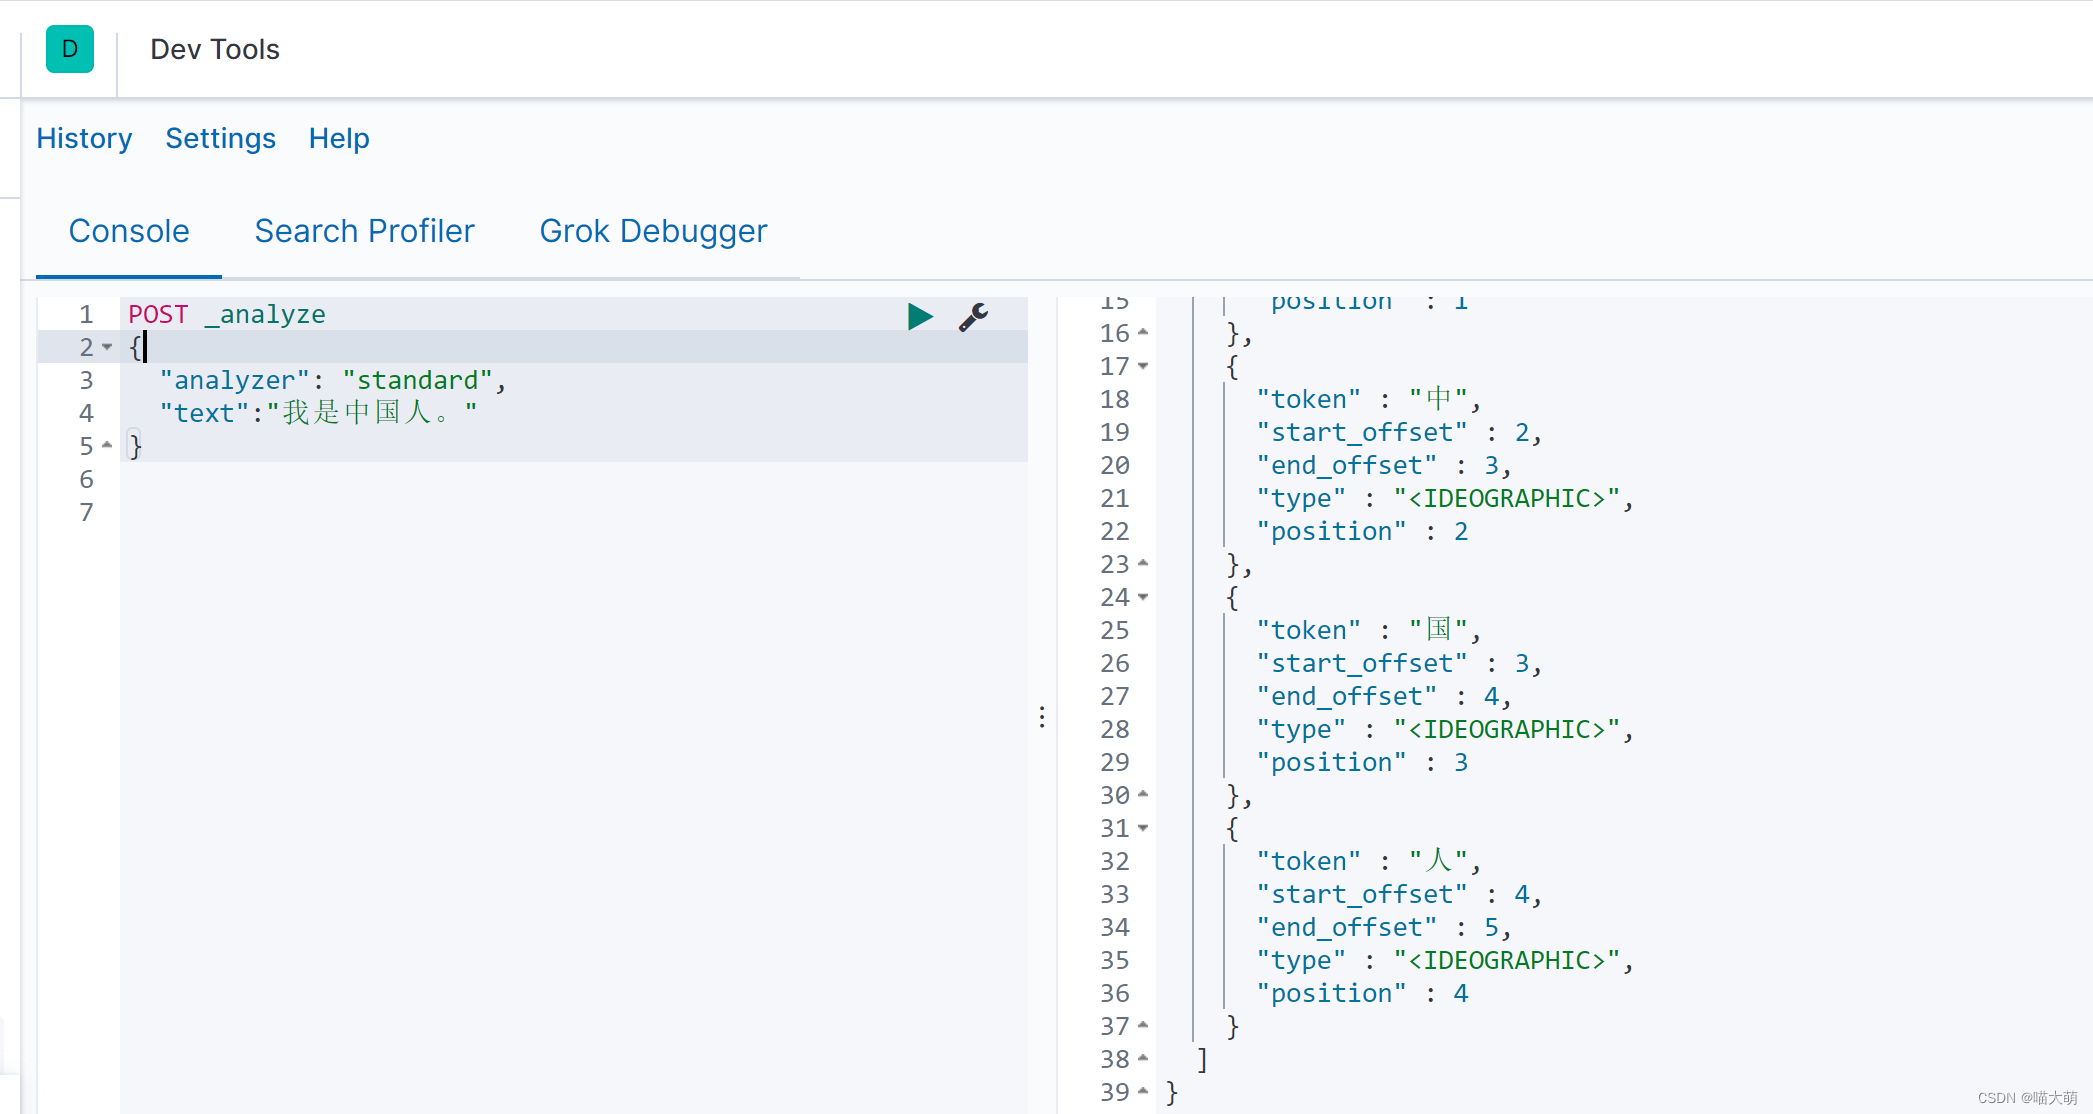Expand line 2 JSON object collapse arrow

pos(107,346)
